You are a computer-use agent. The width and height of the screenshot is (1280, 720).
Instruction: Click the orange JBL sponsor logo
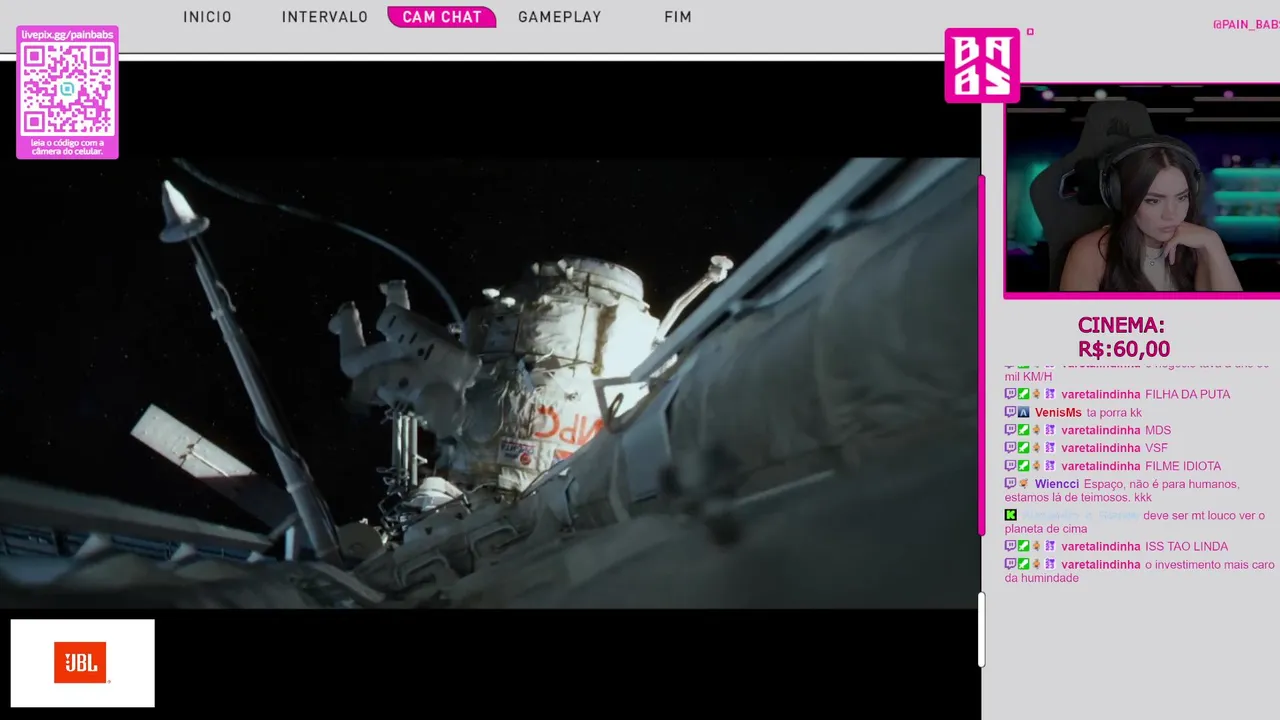pos(81,663)
